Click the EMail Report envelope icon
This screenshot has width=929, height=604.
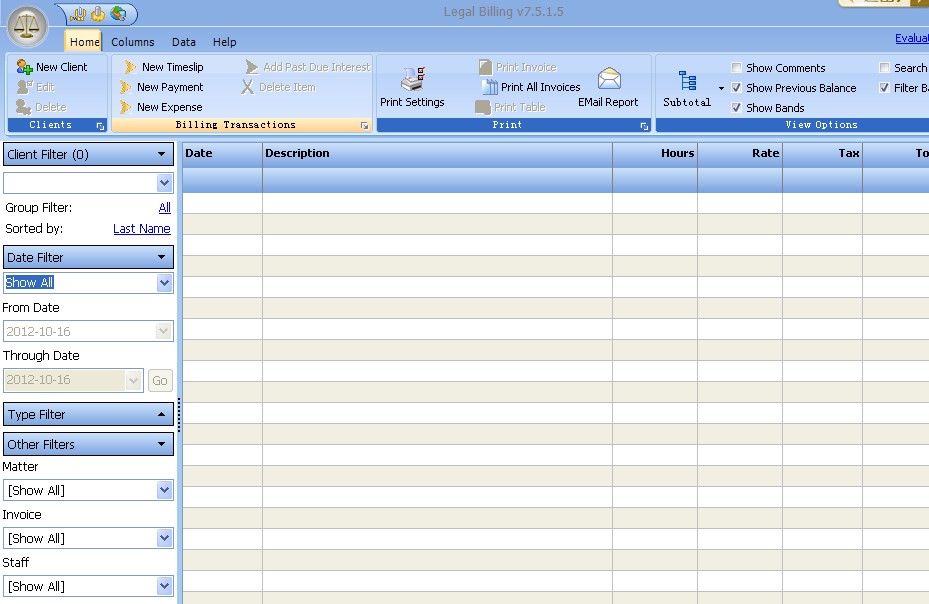(609, 78)
